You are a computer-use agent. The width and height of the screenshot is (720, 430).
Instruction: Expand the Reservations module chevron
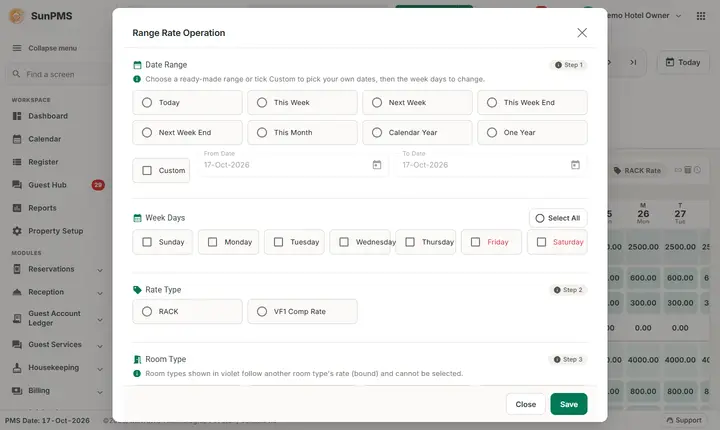click(x=100, y=270)
